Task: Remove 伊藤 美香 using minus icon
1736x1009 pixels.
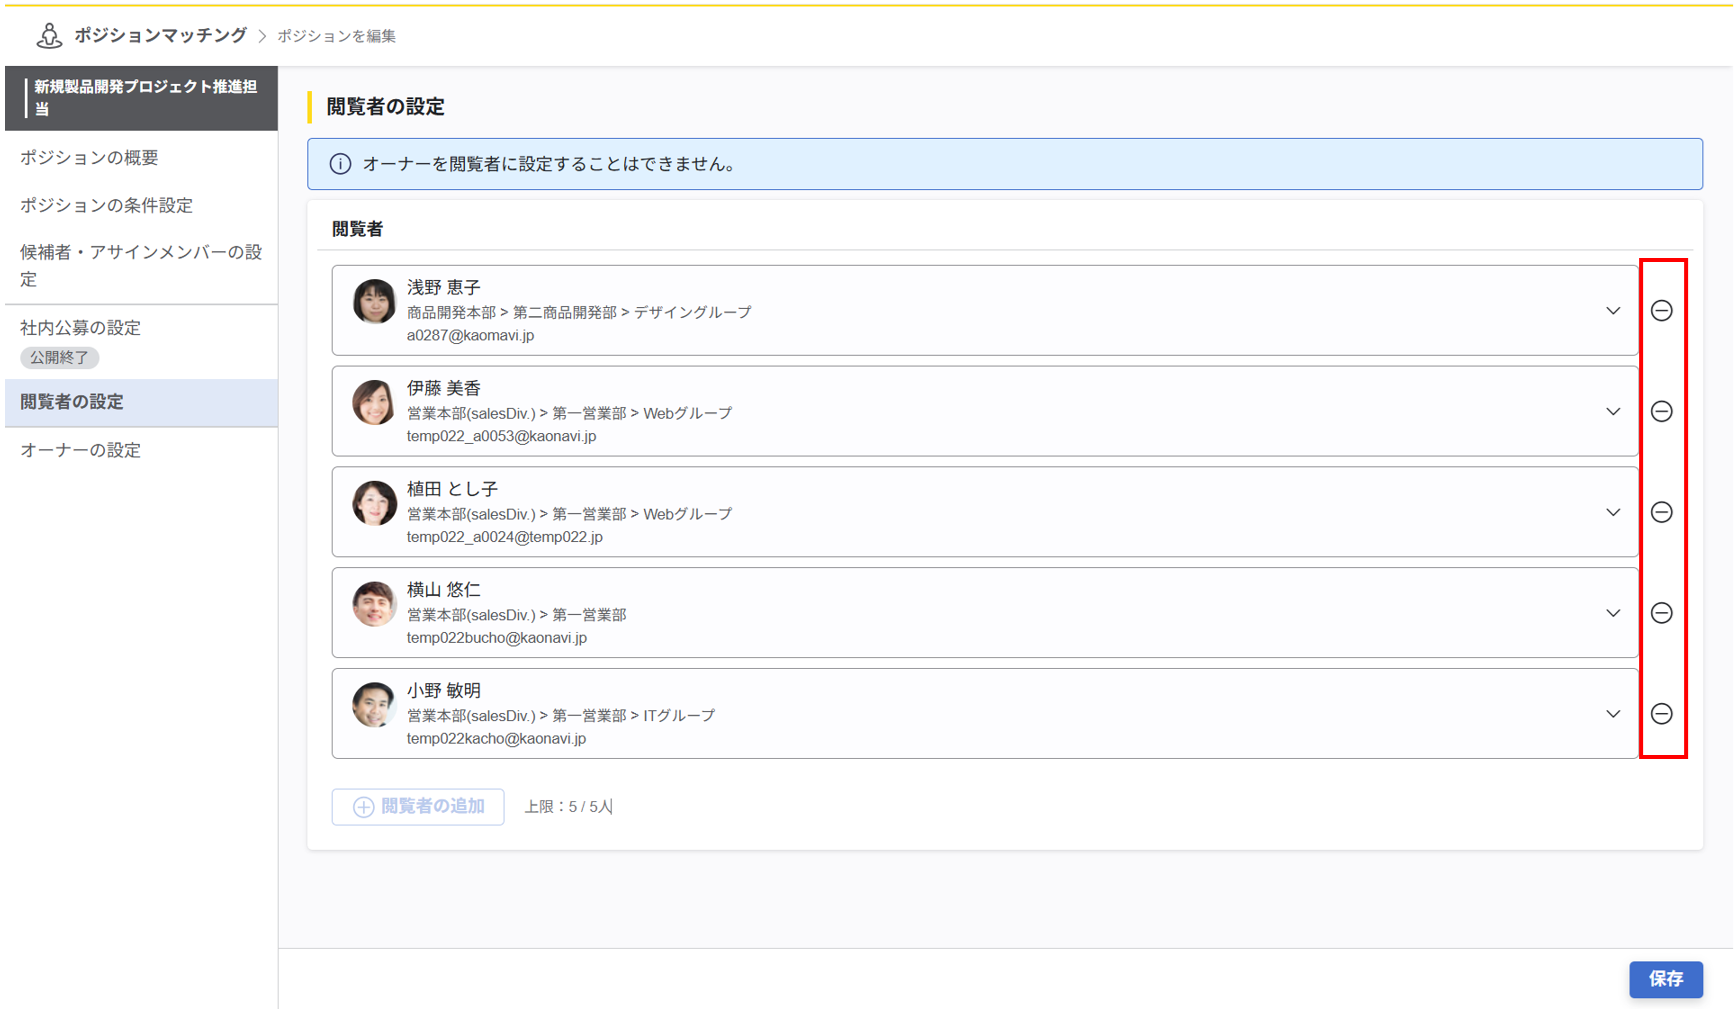Action: tap(1661, 411)
